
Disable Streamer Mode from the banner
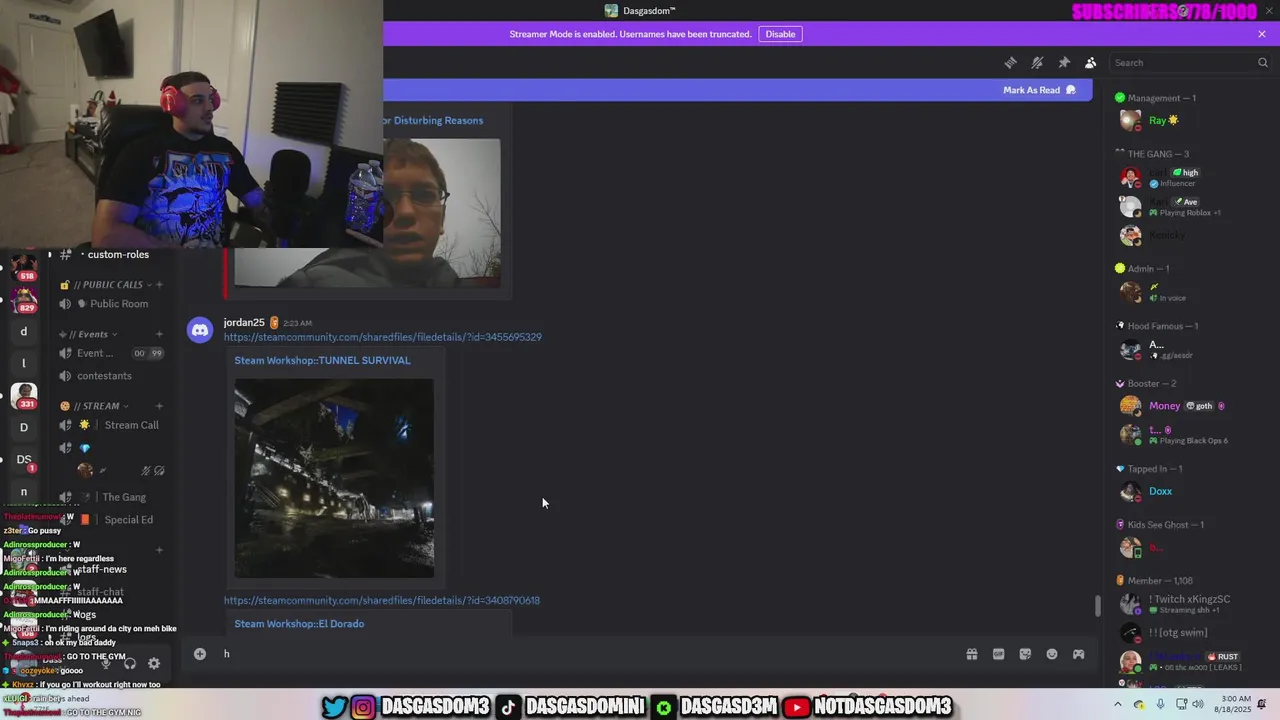[780, 34]
